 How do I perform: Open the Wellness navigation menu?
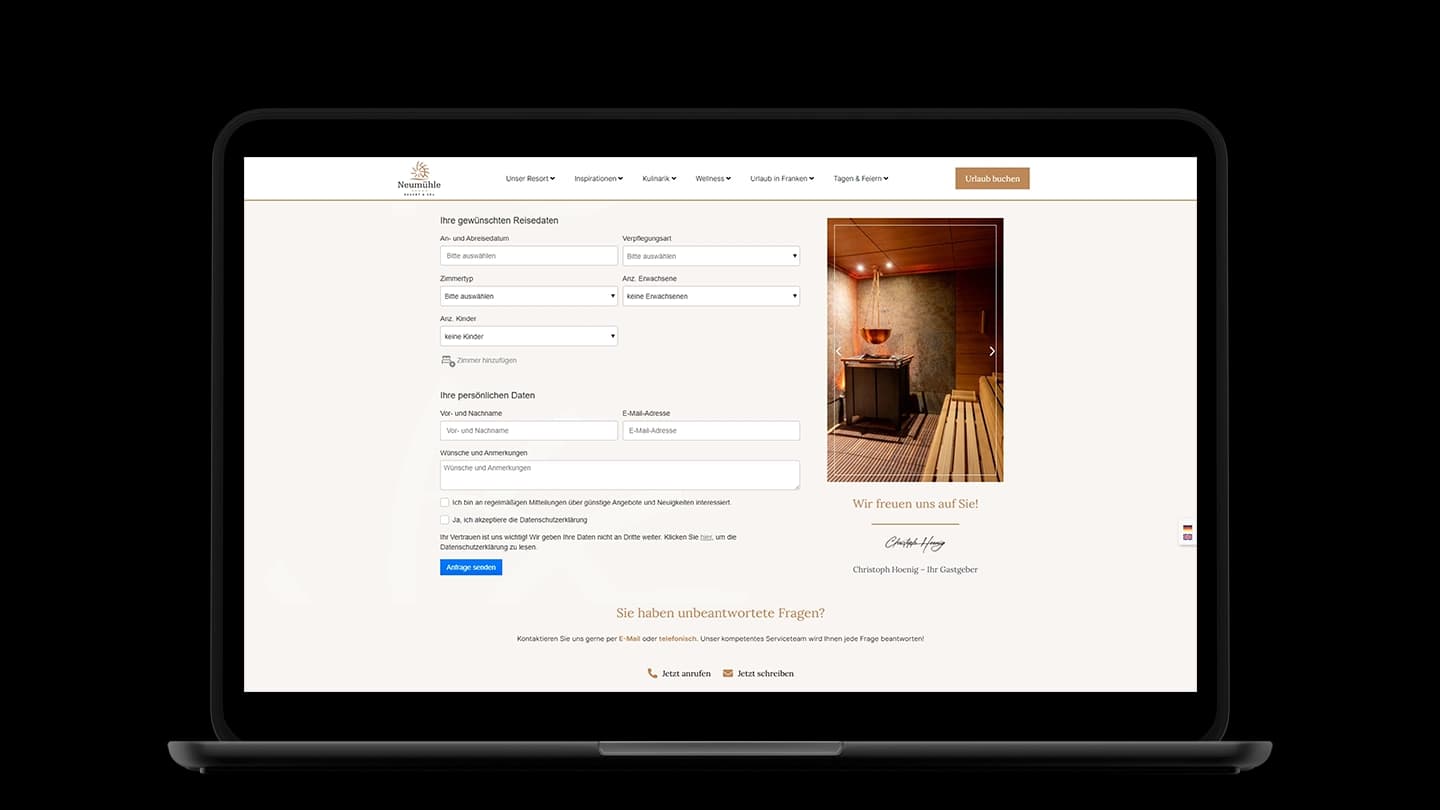point(712,178)
